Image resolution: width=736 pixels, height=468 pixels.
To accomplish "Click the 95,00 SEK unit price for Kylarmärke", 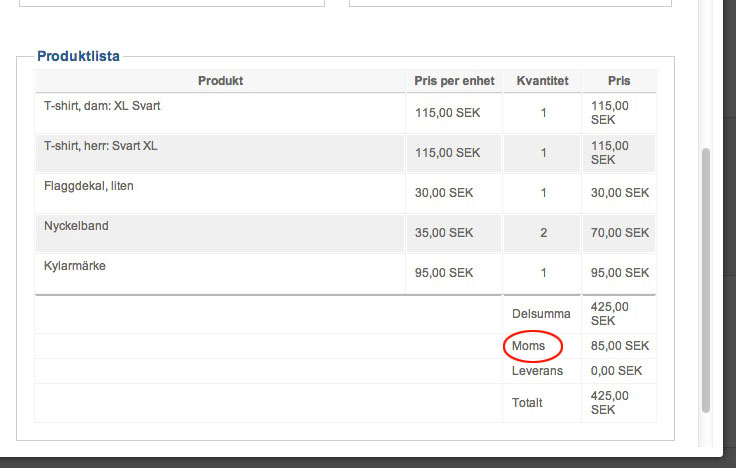I will coord(444,273).
